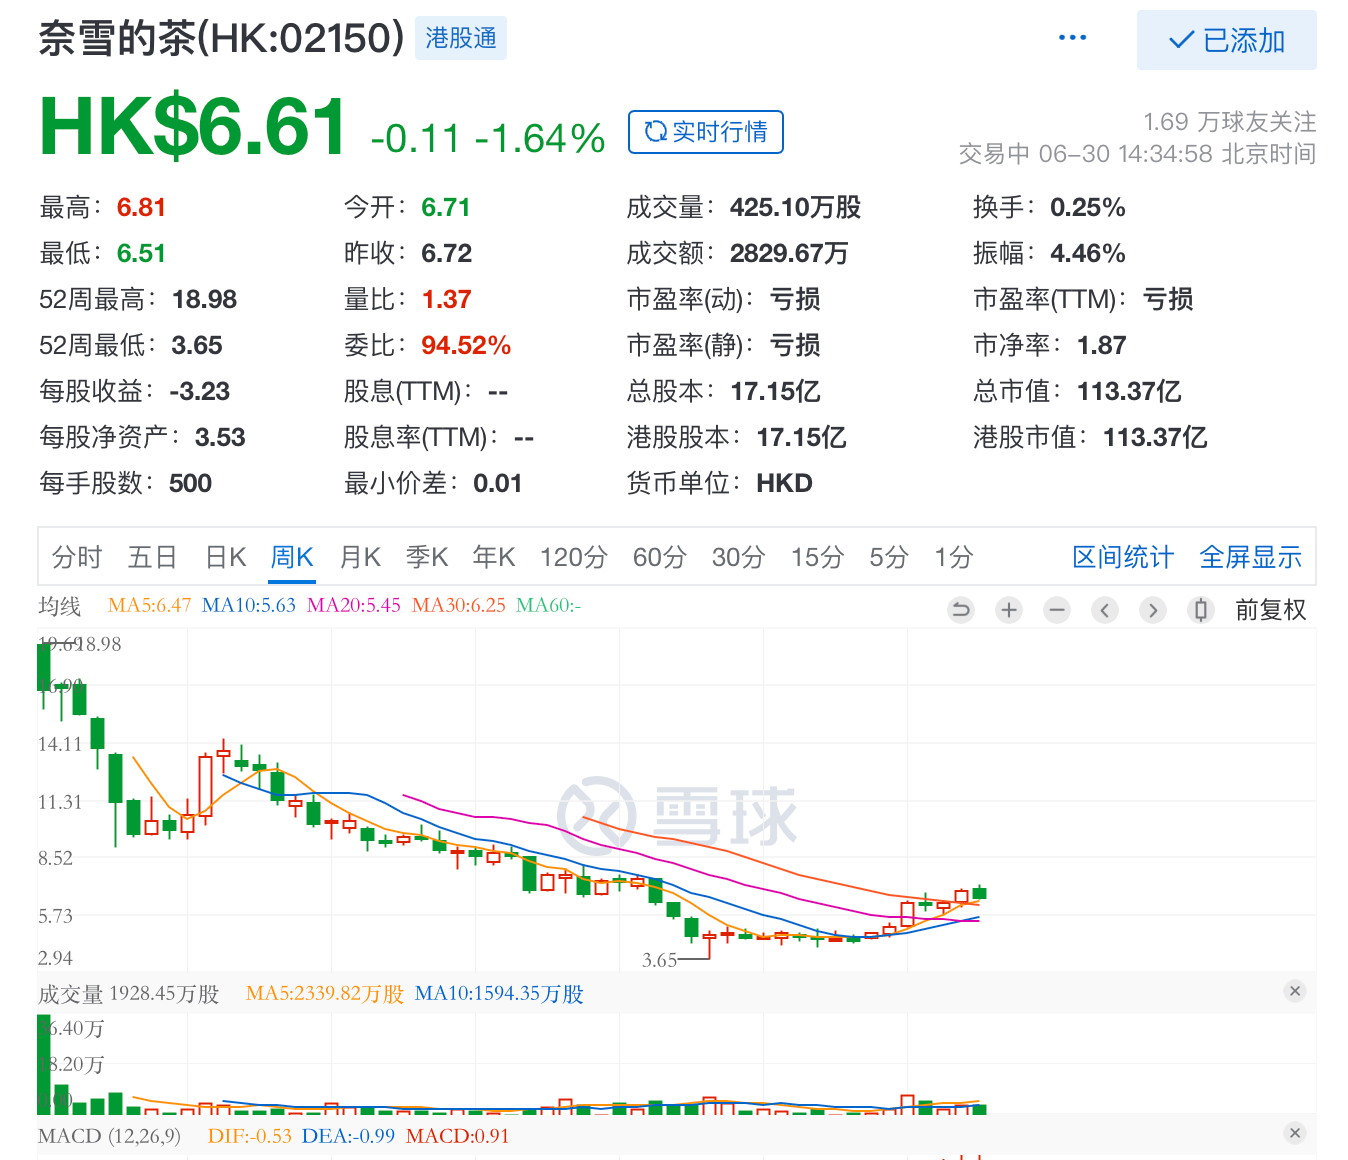Click the MACD (12,26,9) indicator label
The height and width of the screenshot is (1160, 1348).
click(x=109, y=1136)
